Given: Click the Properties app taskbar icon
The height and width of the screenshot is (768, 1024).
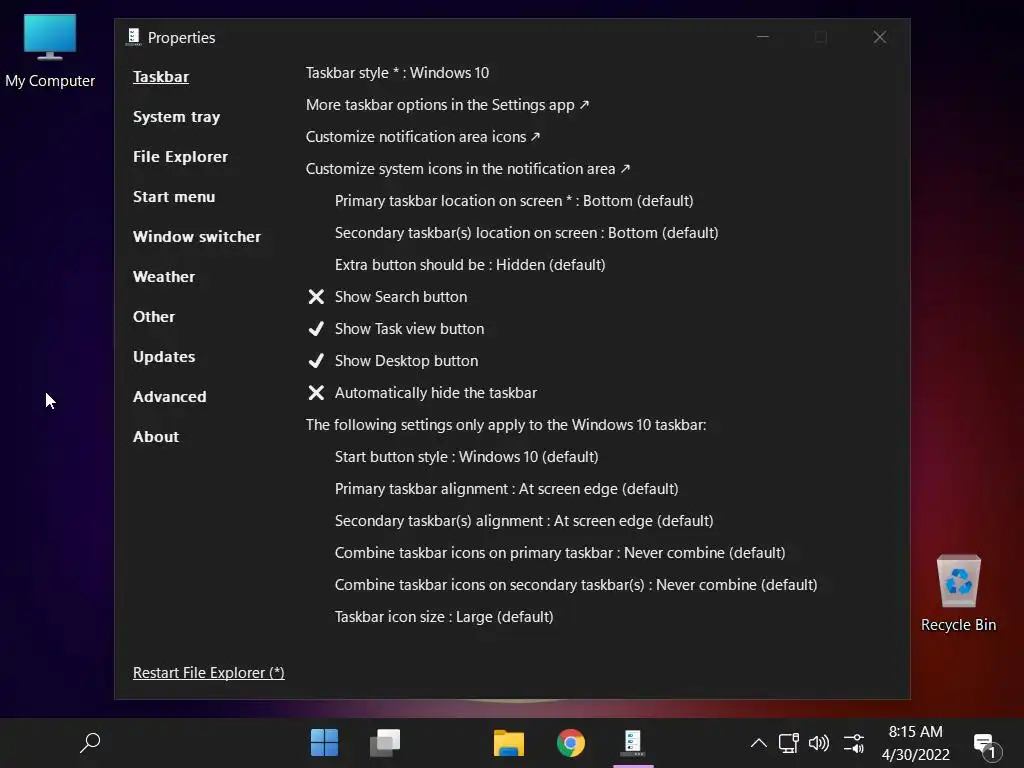Looking at the screenshot, I should pos(632,743).
